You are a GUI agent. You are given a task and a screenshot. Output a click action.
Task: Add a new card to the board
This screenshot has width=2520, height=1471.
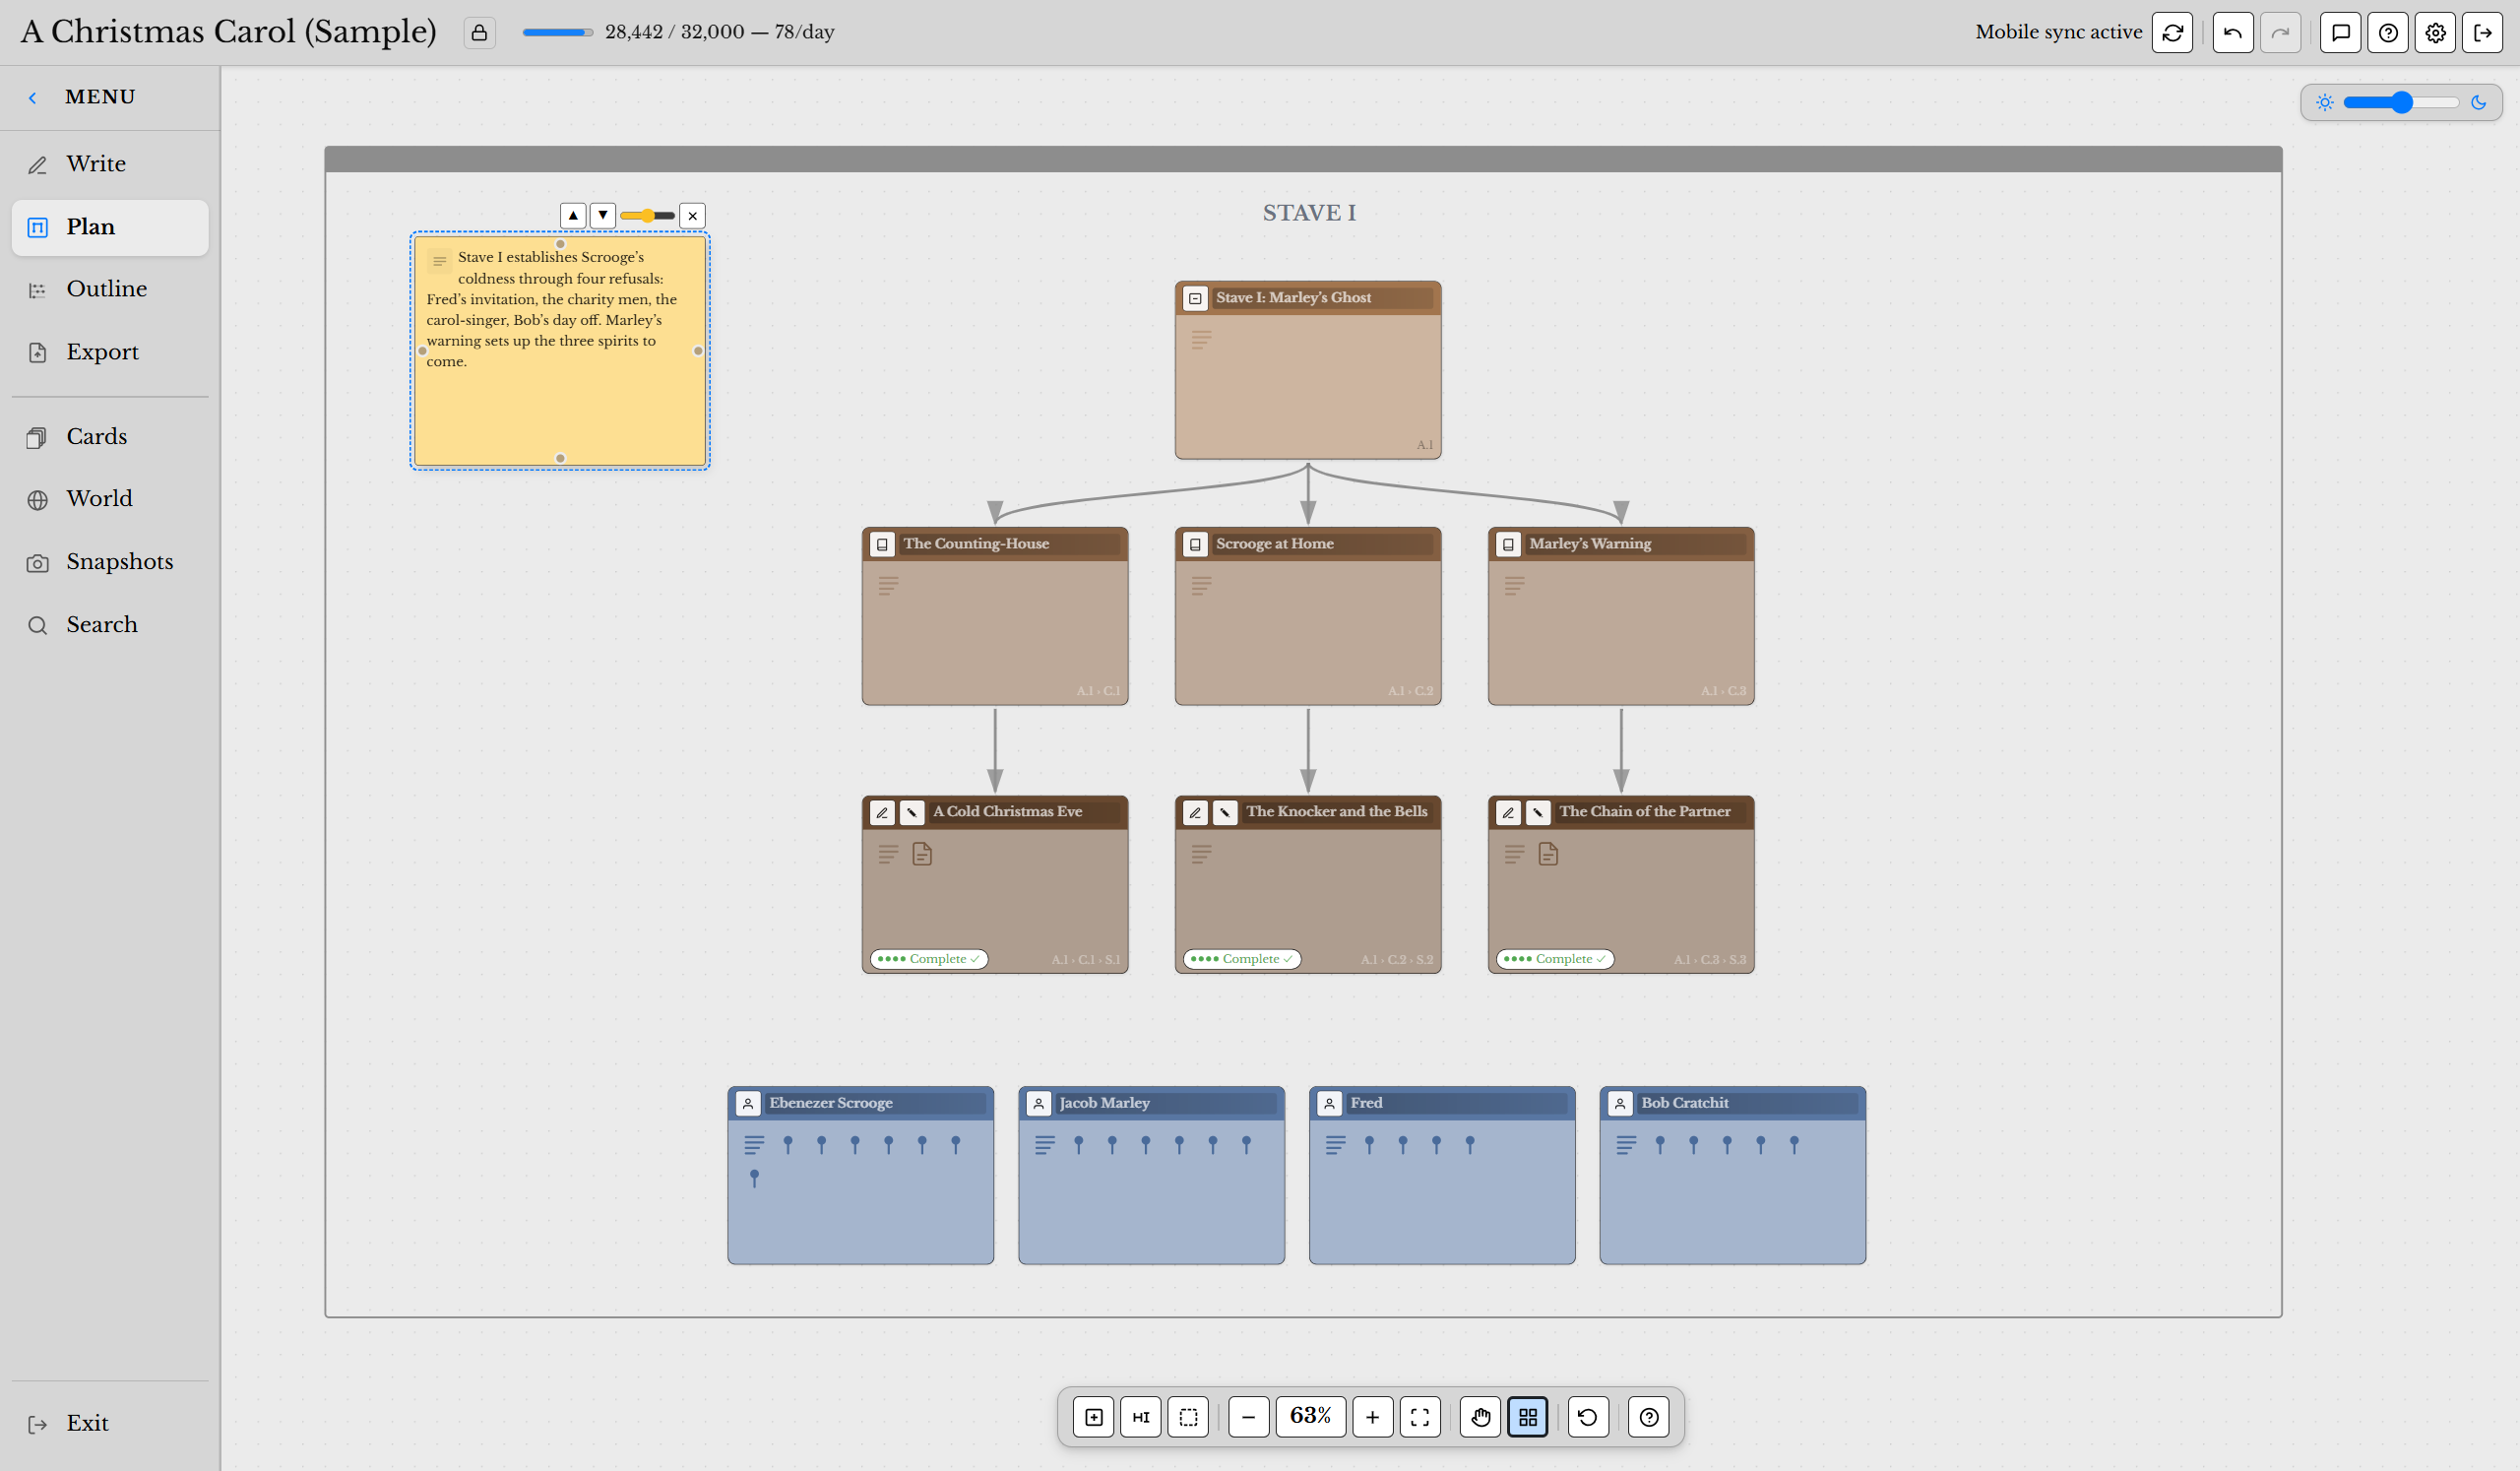point(1094,1417)
